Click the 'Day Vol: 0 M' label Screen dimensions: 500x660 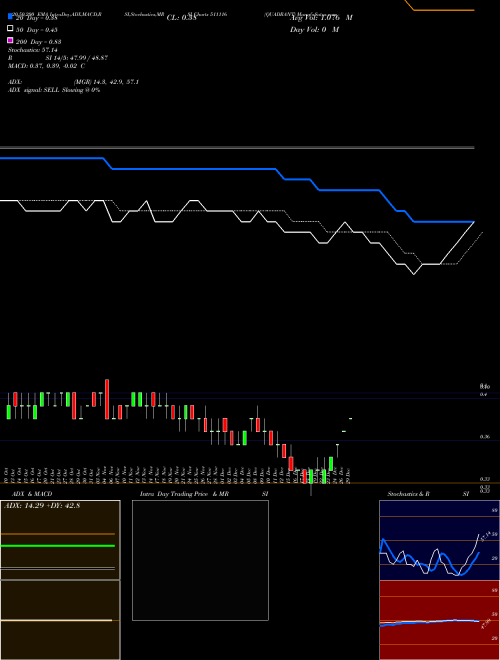pos(314,29)
